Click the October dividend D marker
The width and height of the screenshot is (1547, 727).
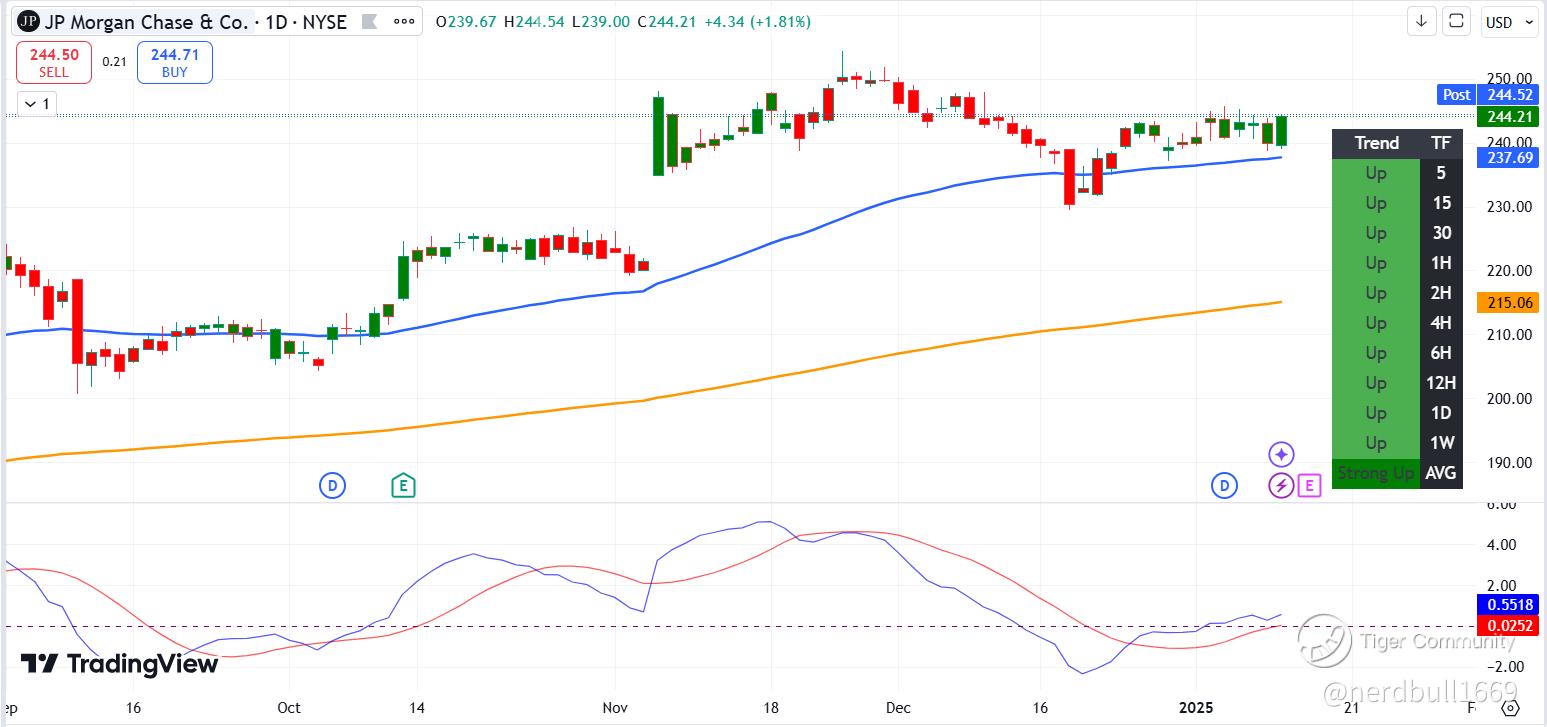[x=332, y=486]
